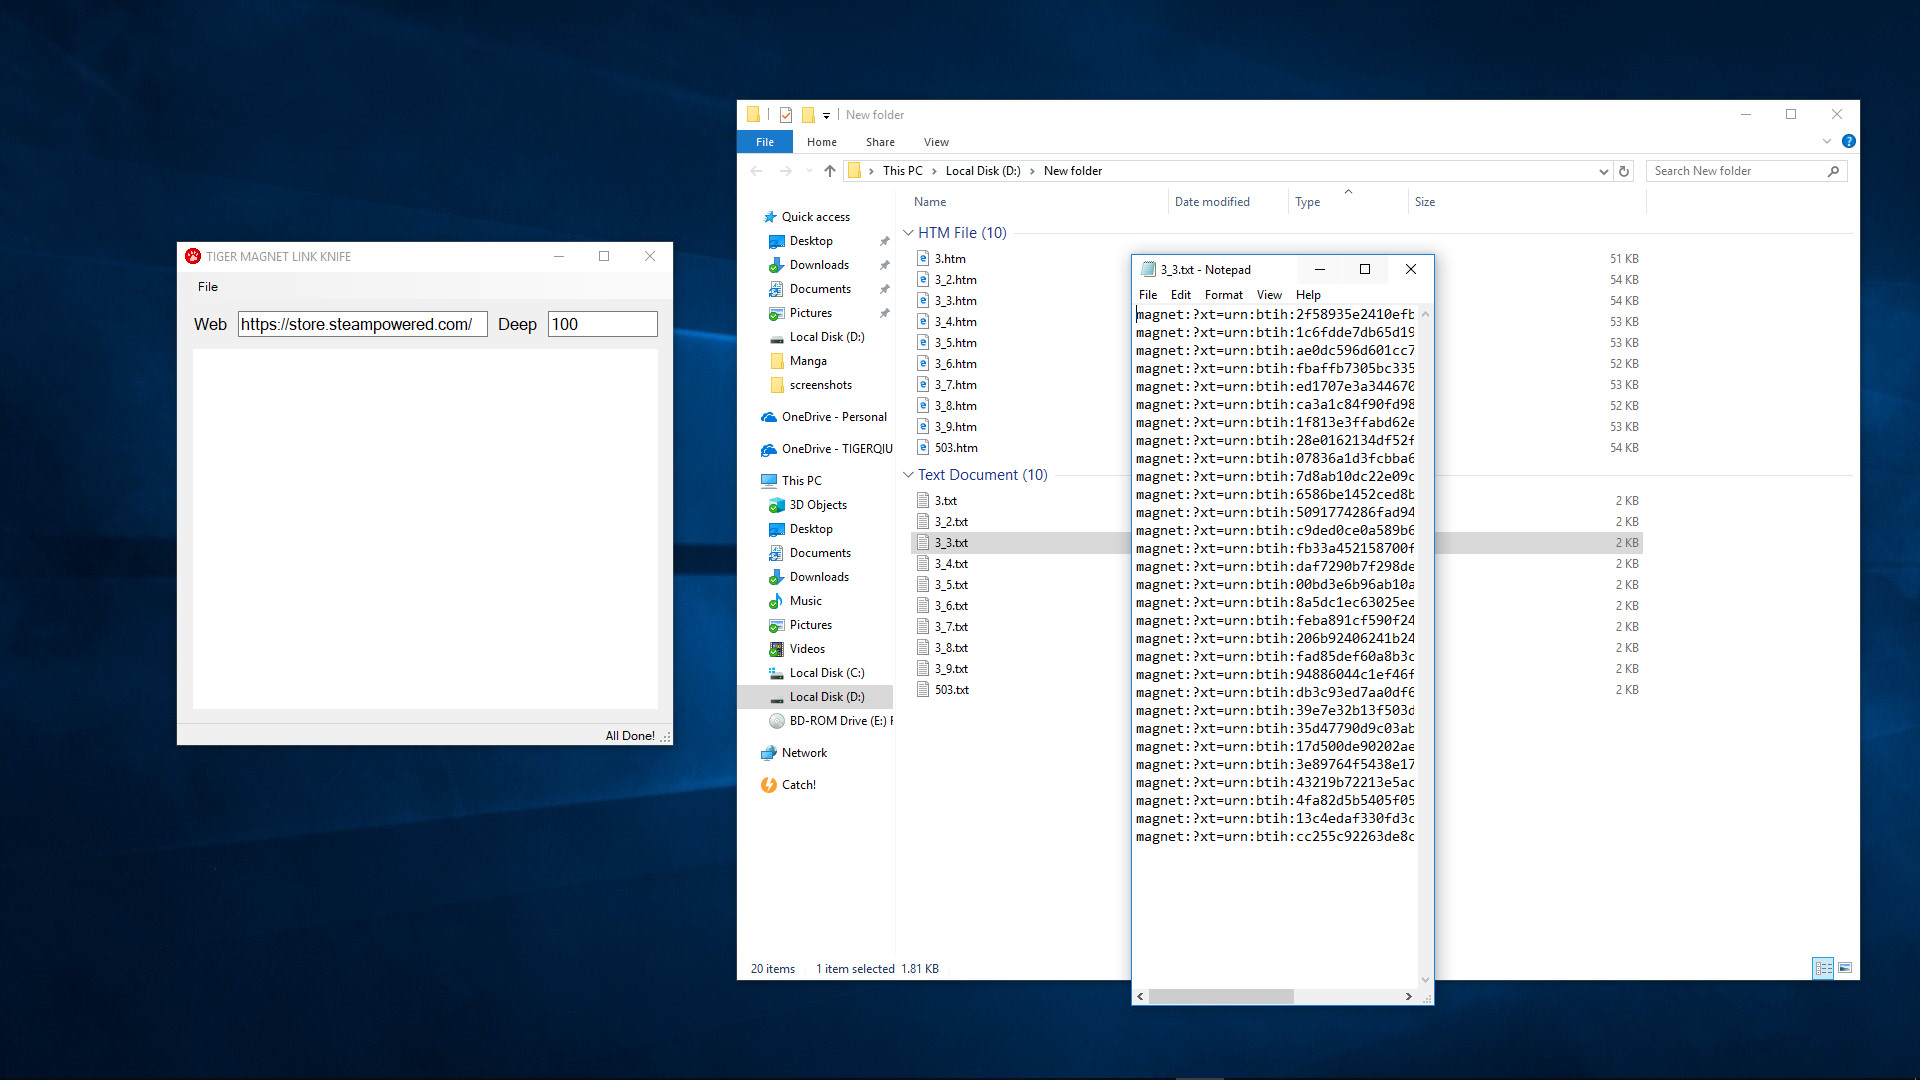Open the address bar dropdown arrow
The width and height of the screenshot is (1920, 1080).
pyautogui.click(x=1604, y=171)
